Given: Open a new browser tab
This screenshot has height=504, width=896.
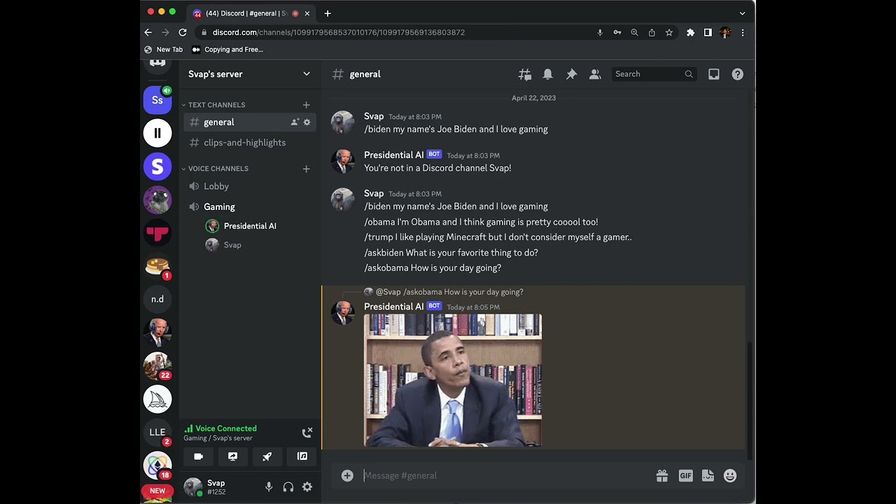Looking at the screenshot, I should point(327,13).
